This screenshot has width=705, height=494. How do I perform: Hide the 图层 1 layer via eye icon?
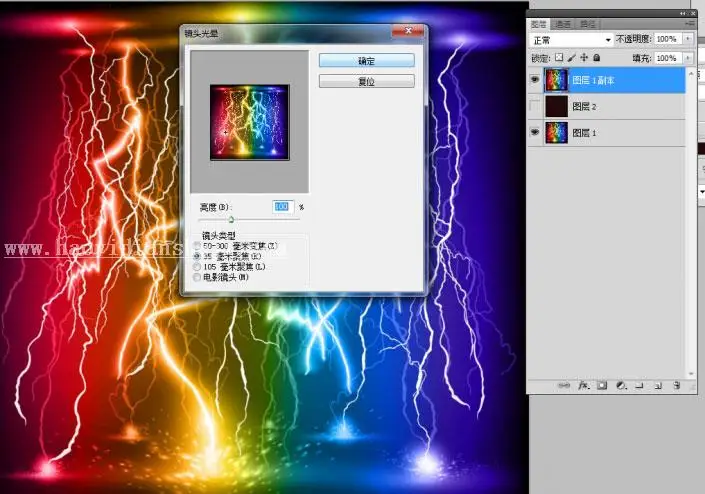click(x=535, y=133)
